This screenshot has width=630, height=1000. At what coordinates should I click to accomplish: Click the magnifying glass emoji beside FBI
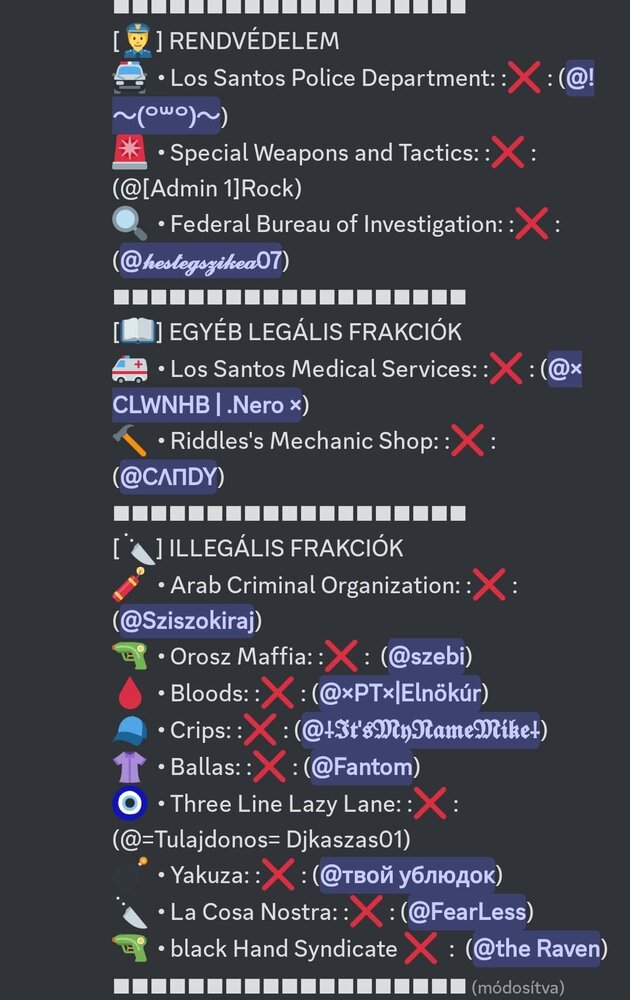(129, 224)
